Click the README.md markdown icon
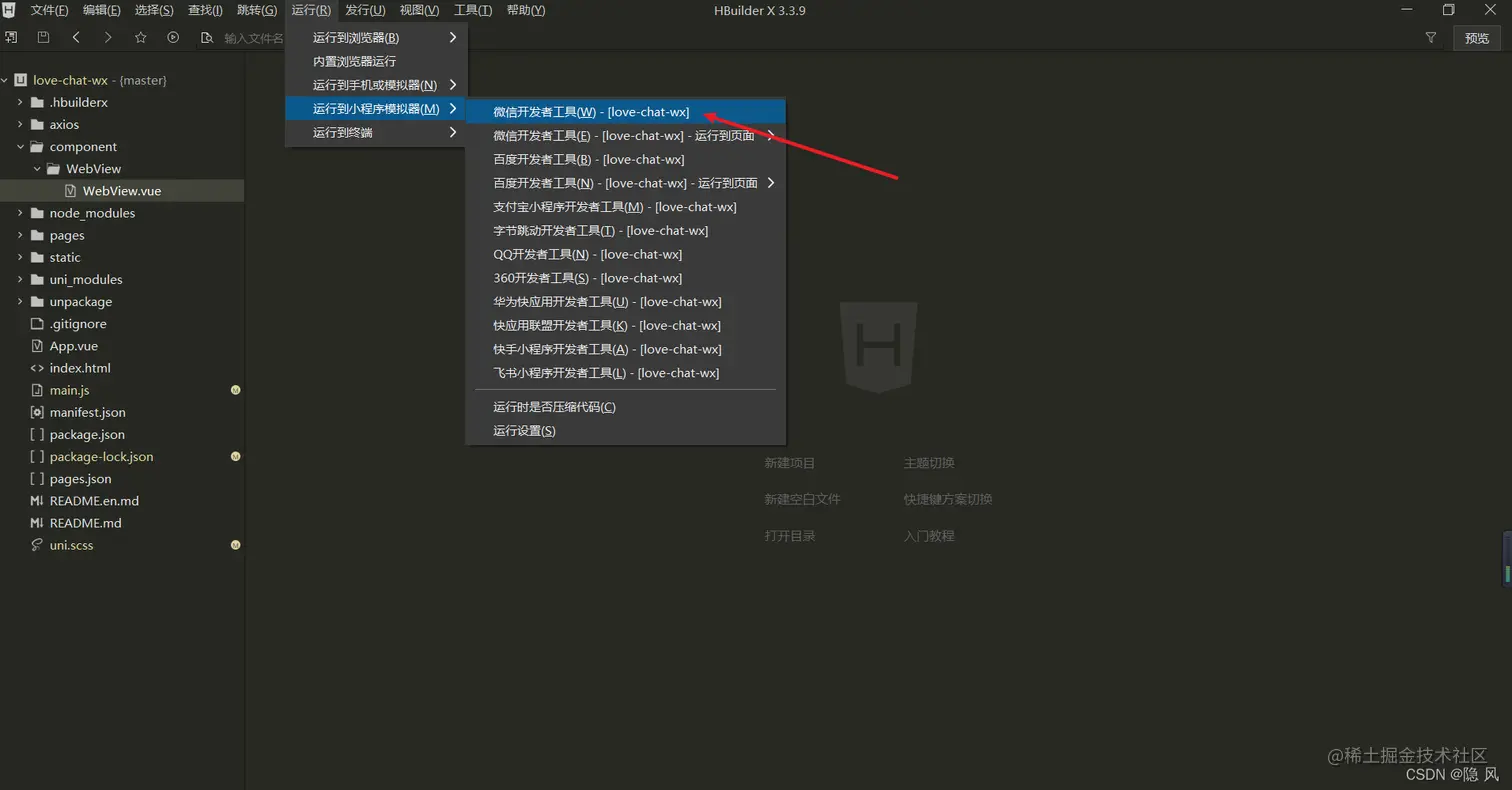Screen dimensions: 1512x790 pos(37,523)
